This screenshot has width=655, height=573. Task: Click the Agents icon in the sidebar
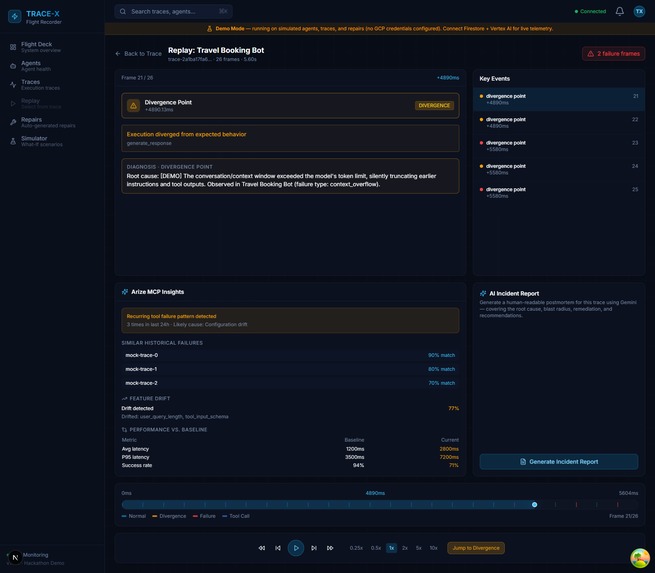(13, 66)
